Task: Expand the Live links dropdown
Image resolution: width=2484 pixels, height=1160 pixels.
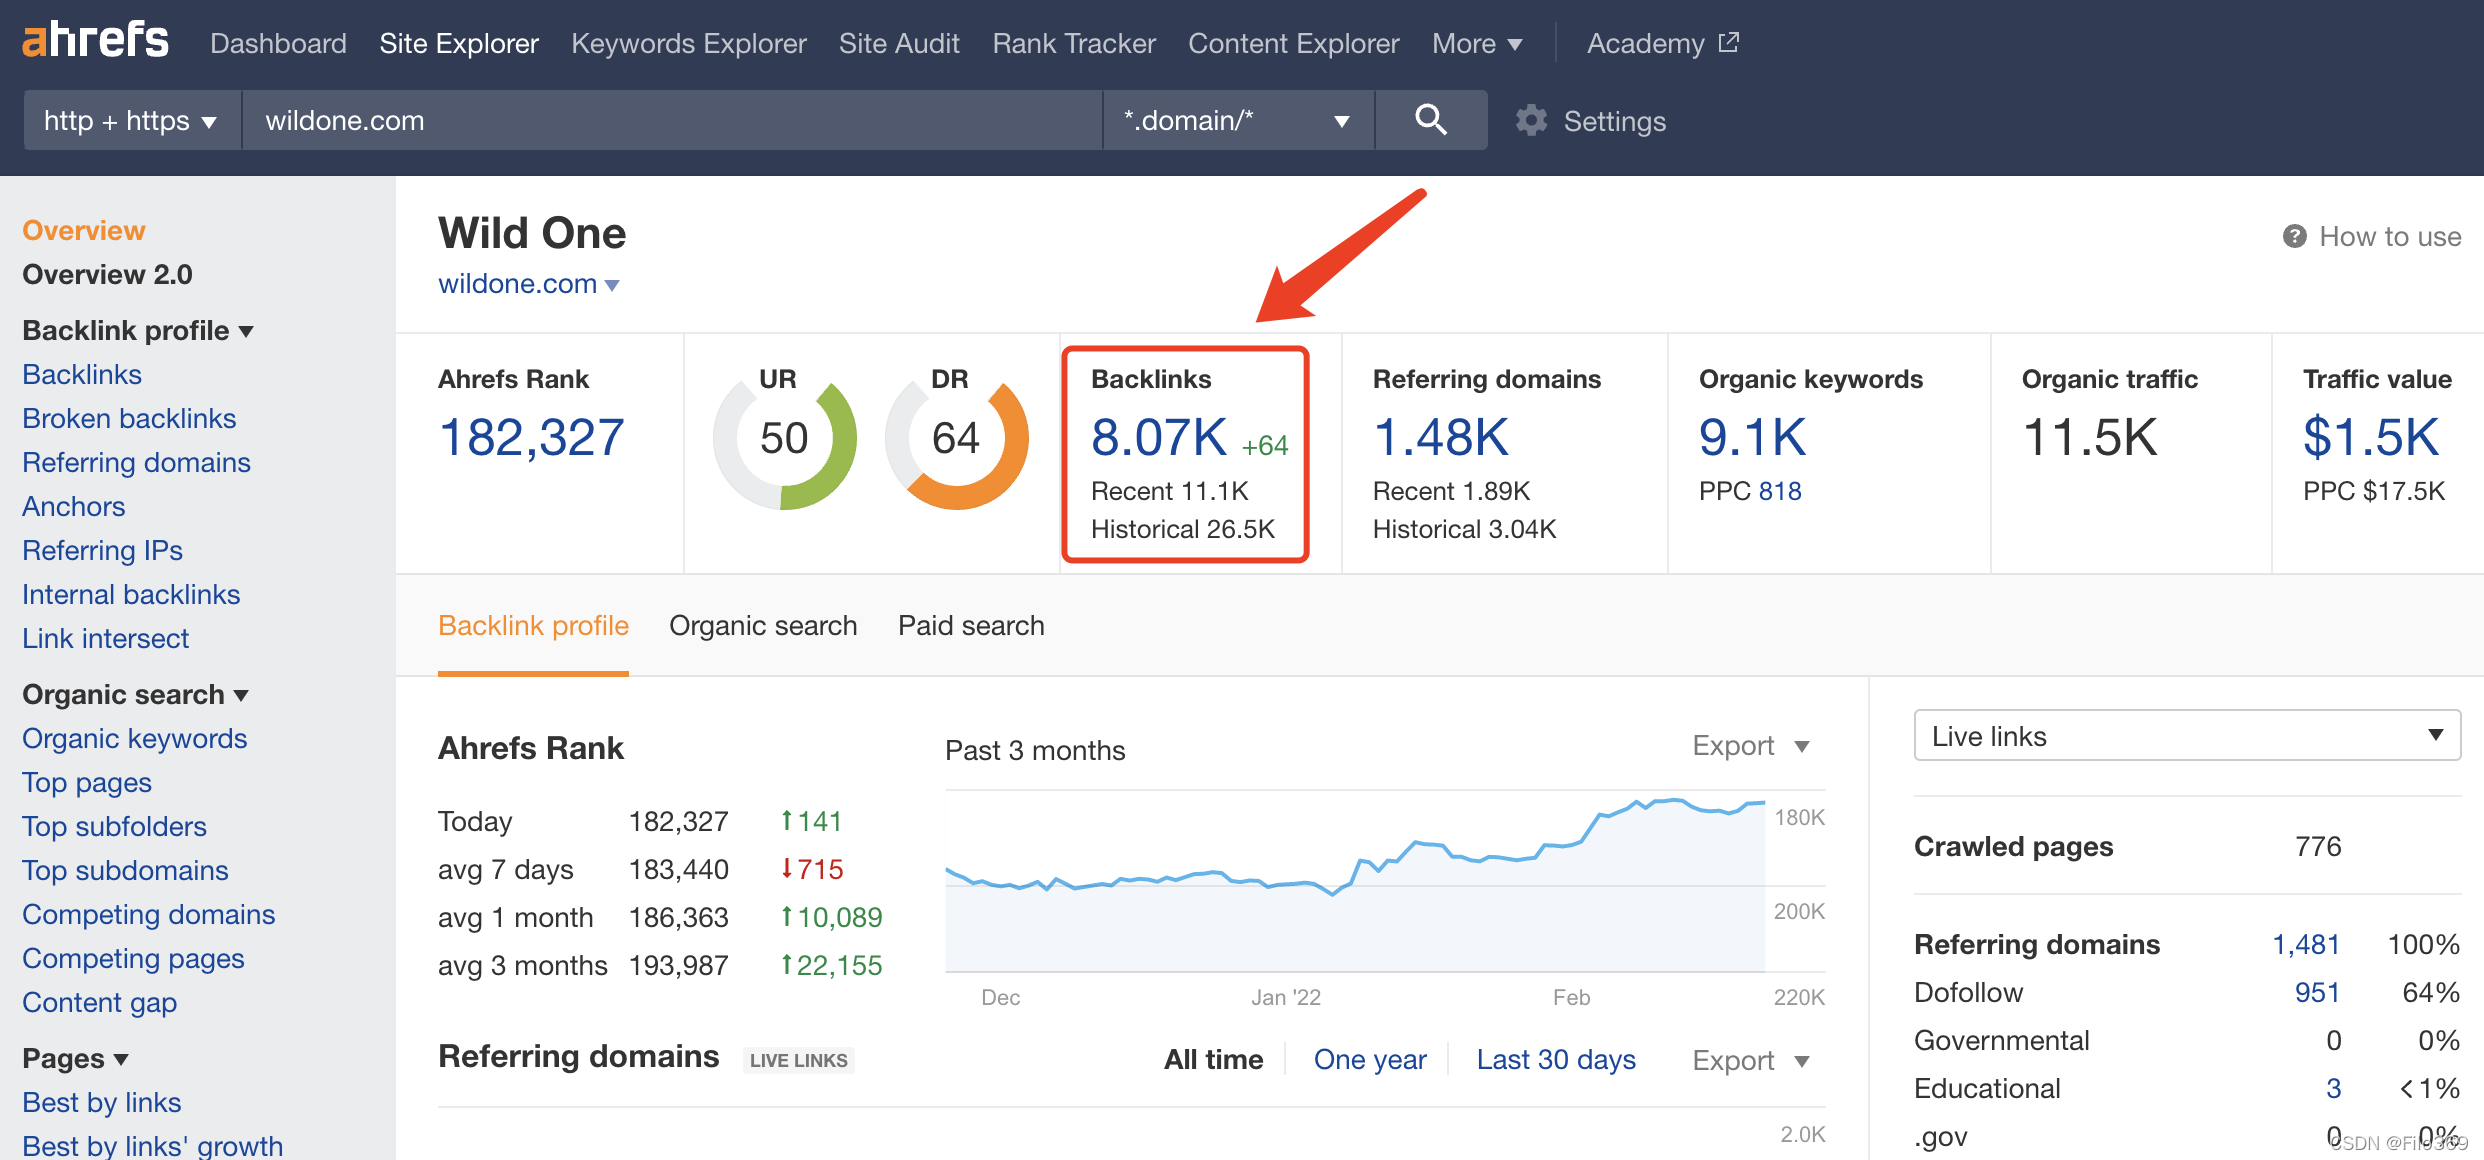Action: click(2186, 736)
